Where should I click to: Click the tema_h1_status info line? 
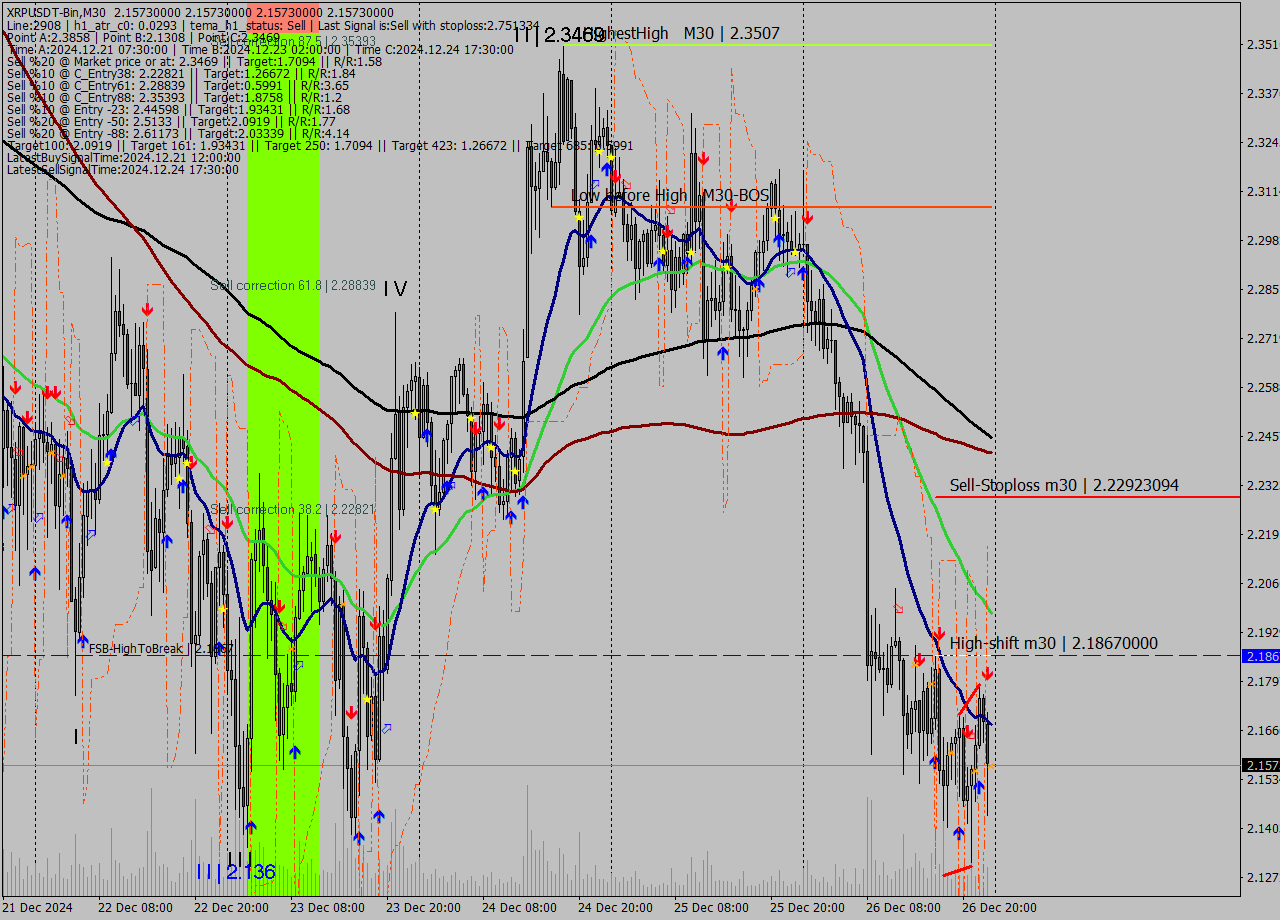point(273,25)
